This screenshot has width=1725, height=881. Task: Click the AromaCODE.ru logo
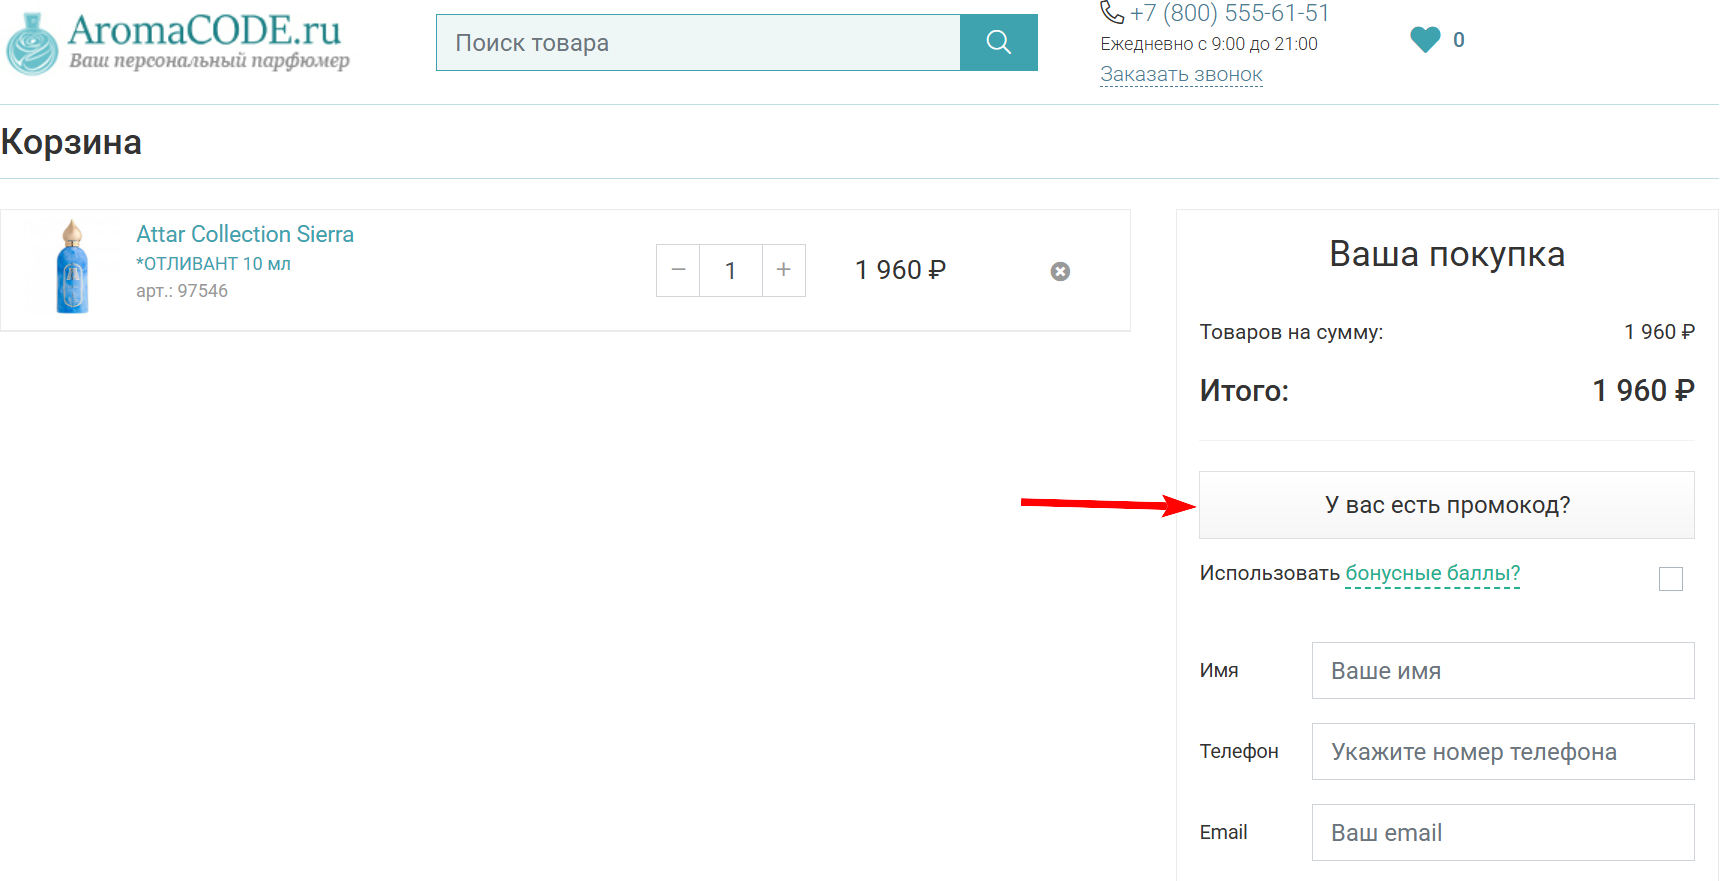click(178, 43)
